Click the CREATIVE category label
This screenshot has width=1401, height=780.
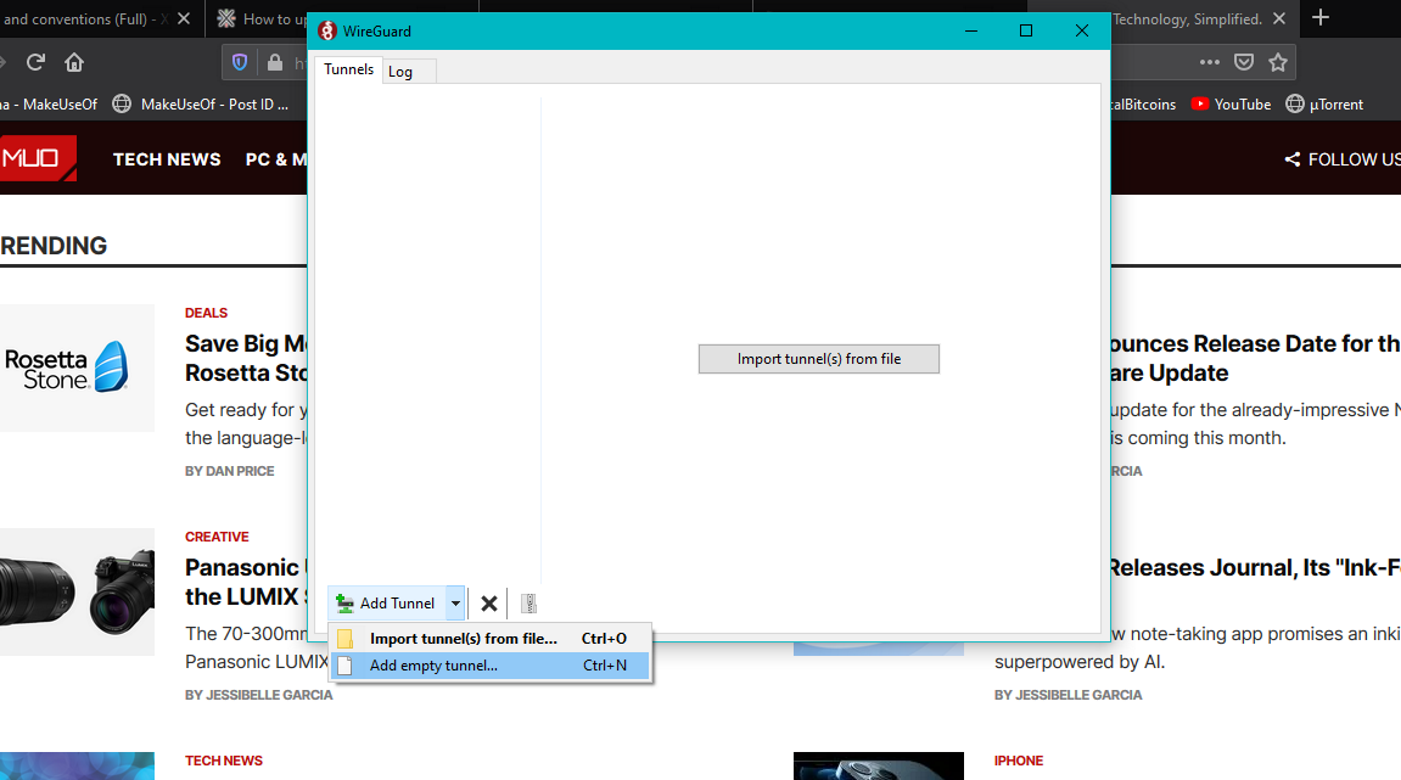click(x=217, y=537)
